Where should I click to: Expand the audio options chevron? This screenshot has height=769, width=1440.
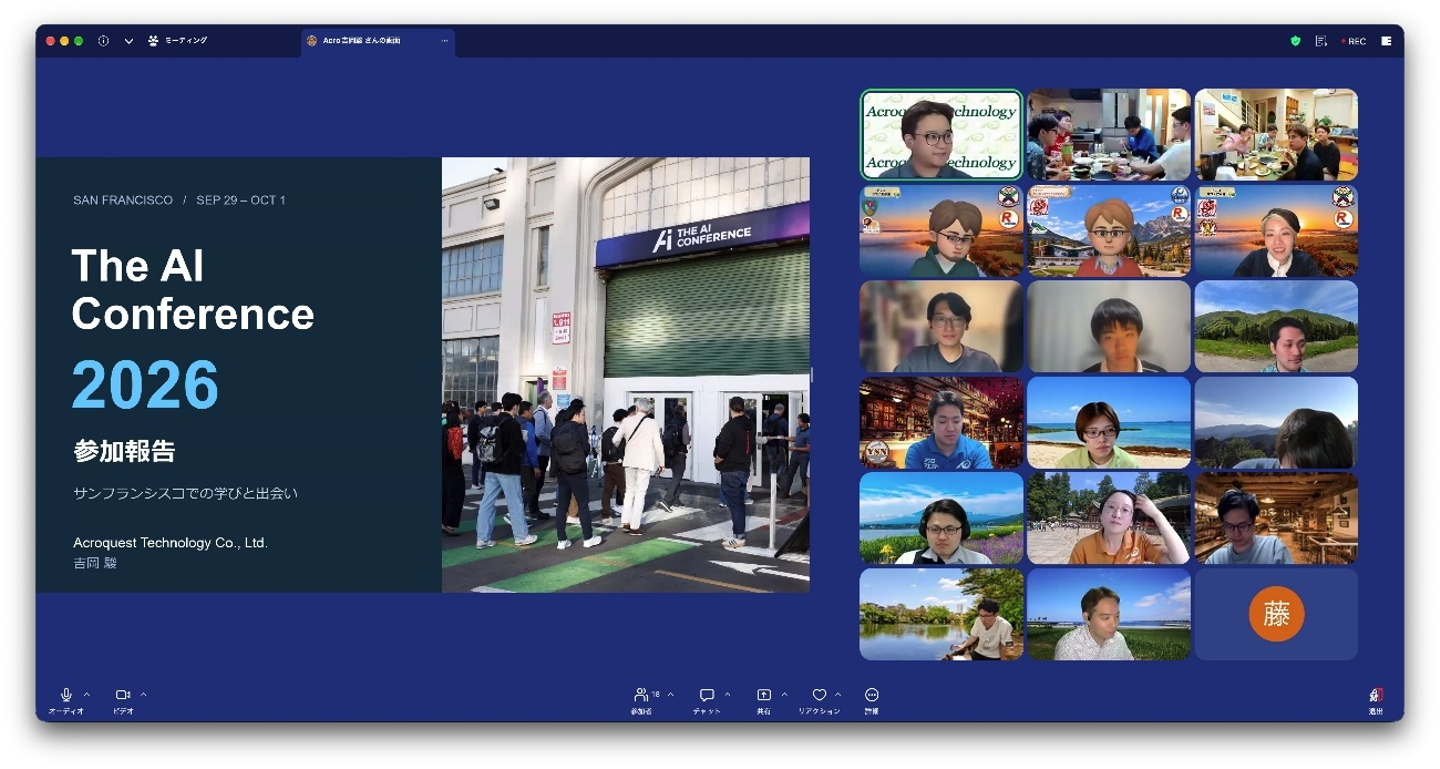point(87,694)
